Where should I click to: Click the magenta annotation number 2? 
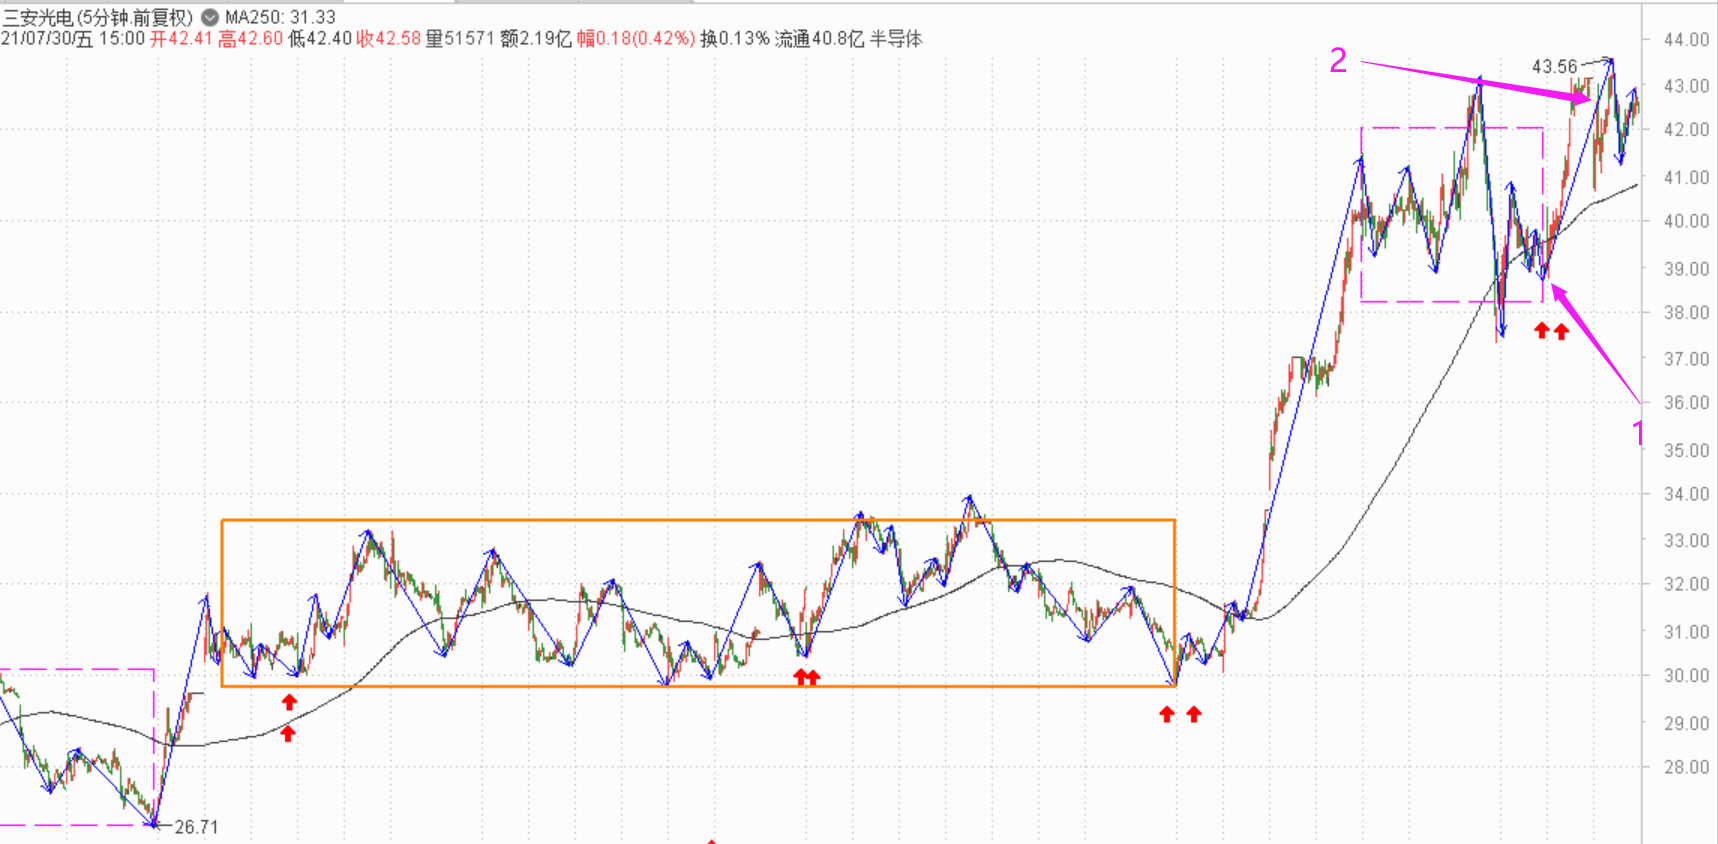coord(1338,61)
